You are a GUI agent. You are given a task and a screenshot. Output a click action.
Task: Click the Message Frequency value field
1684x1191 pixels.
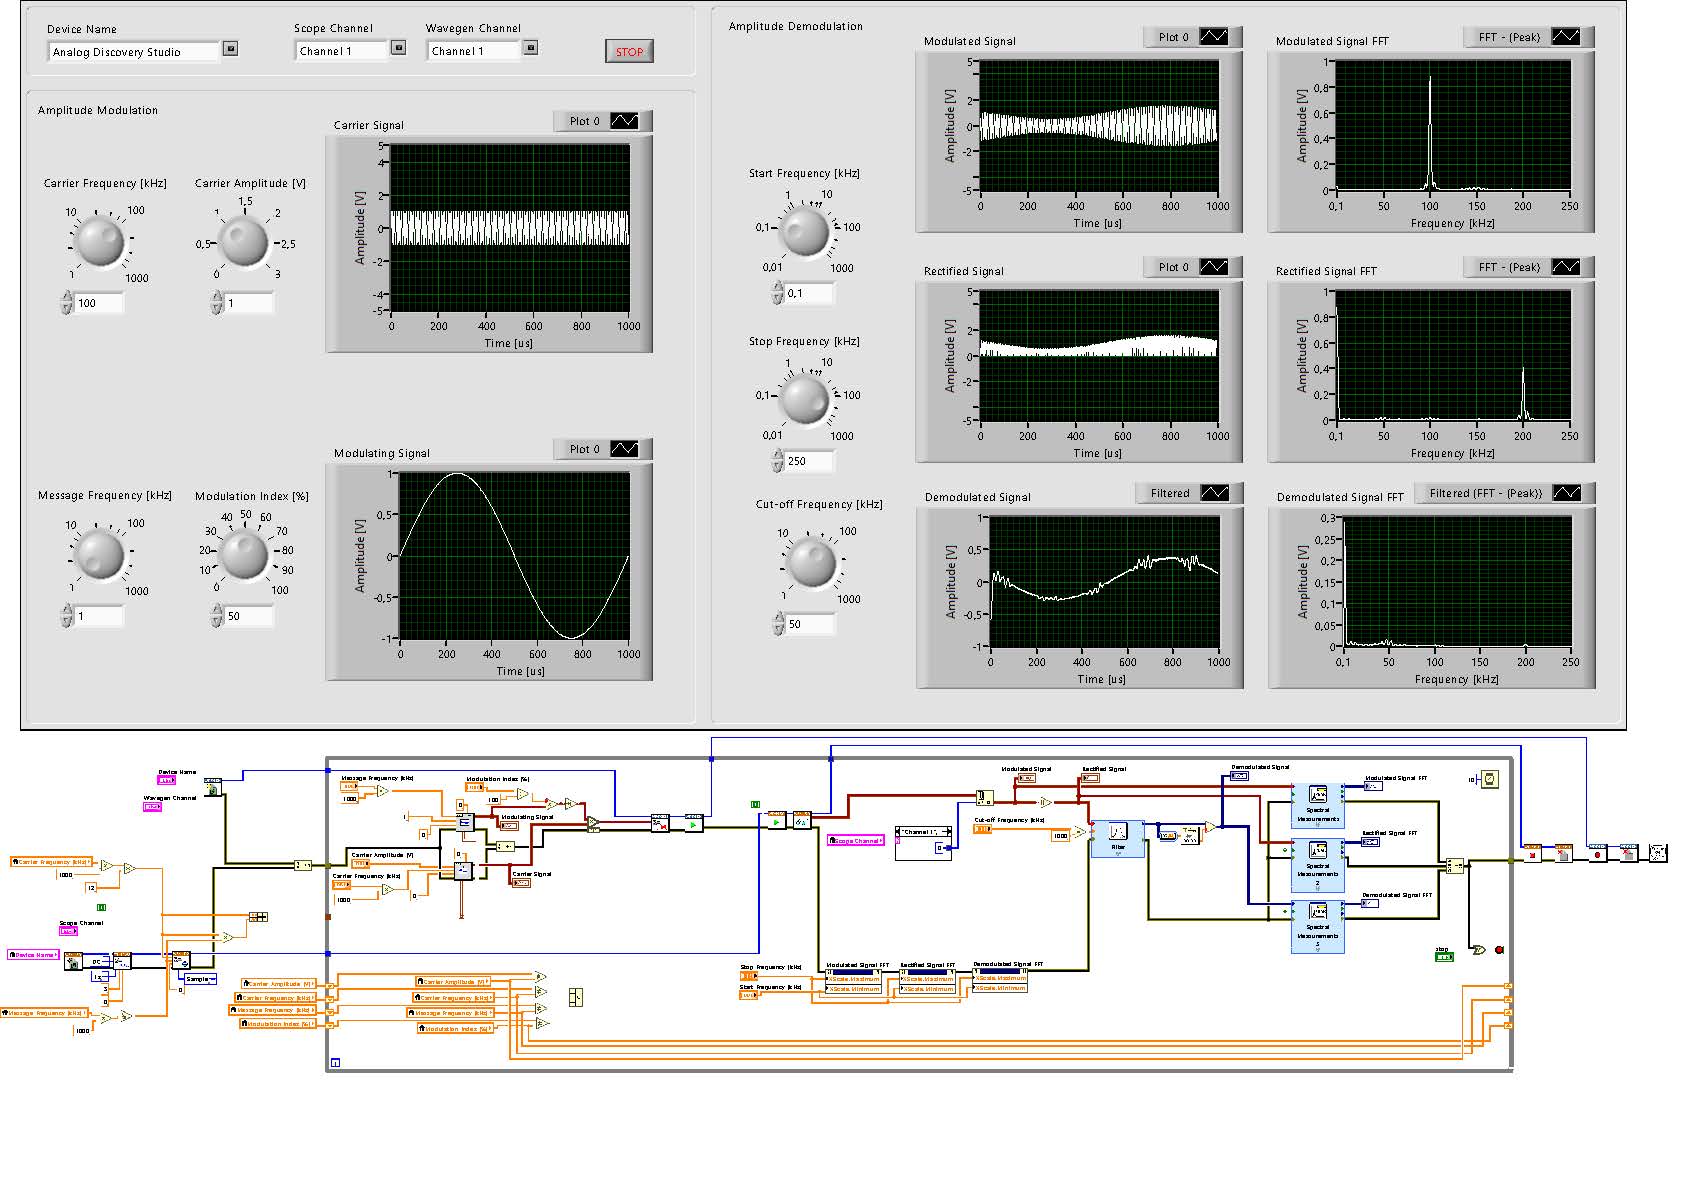click(99, 616)
